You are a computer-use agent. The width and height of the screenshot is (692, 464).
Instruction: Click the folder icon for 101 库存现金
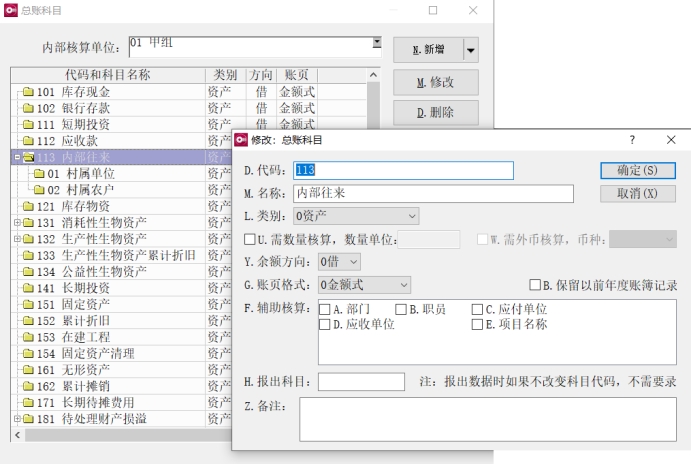click(x=28, y=92)
